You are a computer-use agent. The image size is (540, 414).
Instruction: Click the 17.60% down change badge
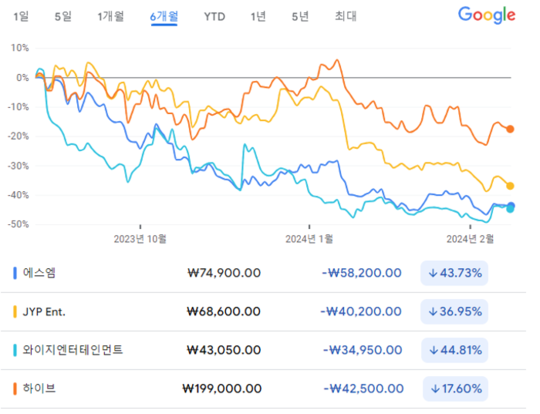click(x=455, y=389)
